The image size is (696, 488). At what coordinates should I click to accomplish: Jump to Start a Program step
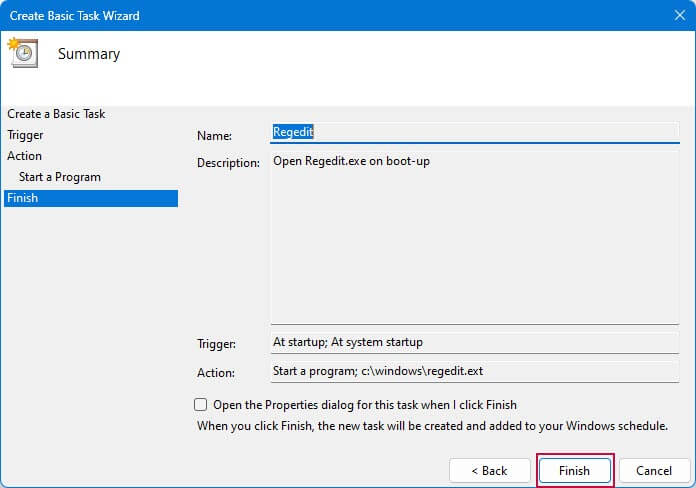60,177
